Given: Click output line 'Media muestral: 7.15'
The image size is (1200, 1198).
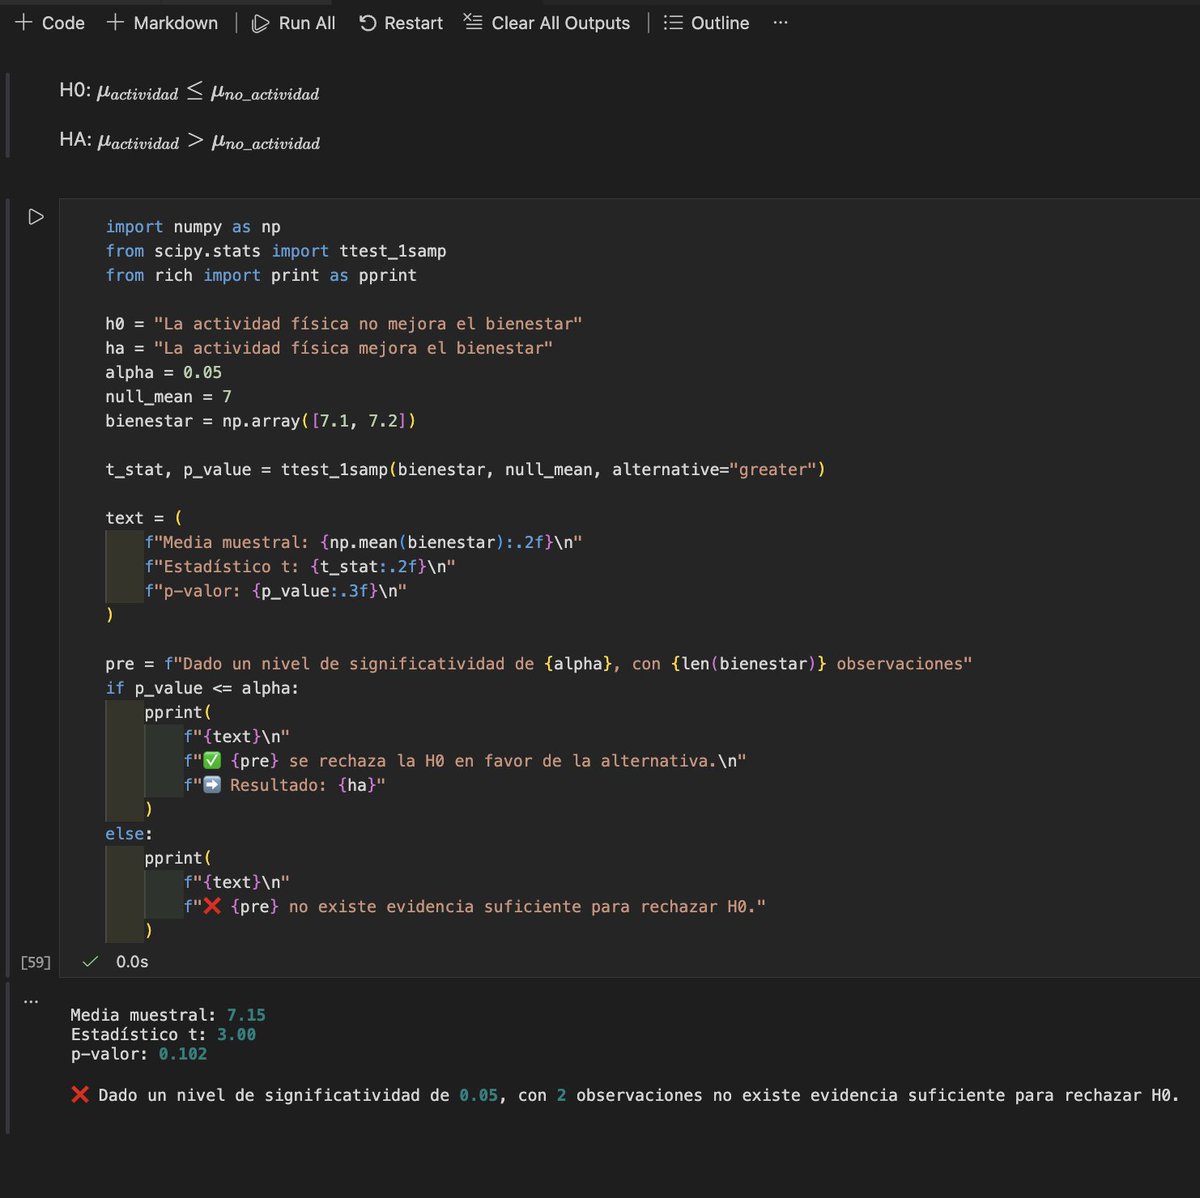Looking at the screenshot, I should point(168,1015).
